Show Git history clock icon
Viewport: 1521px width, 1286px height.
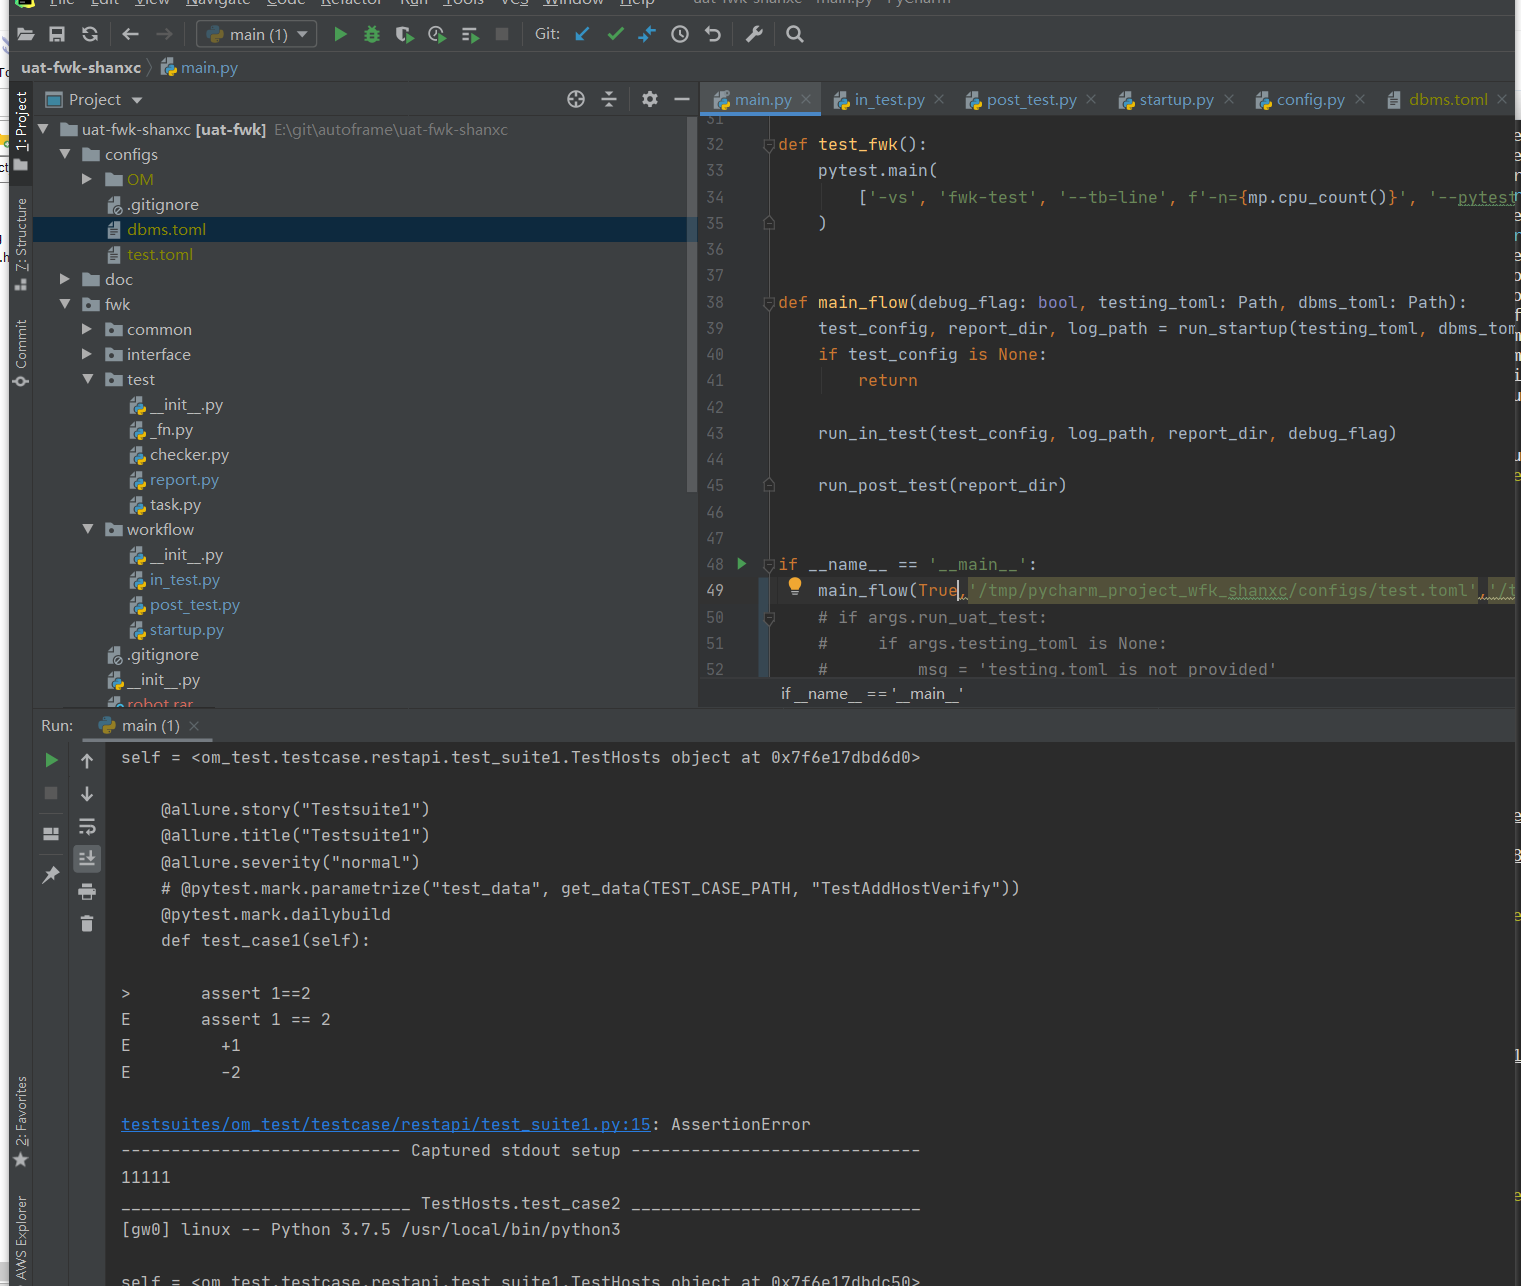[680, 34]
